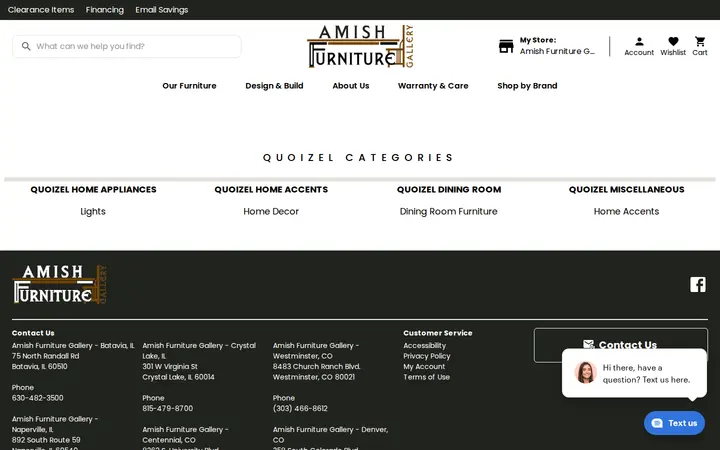This screenshot has height=450, width=720.
Task: Click the 'Amish Furniture Gallery - Denver, CO' text
Action: tap(330, 435)
